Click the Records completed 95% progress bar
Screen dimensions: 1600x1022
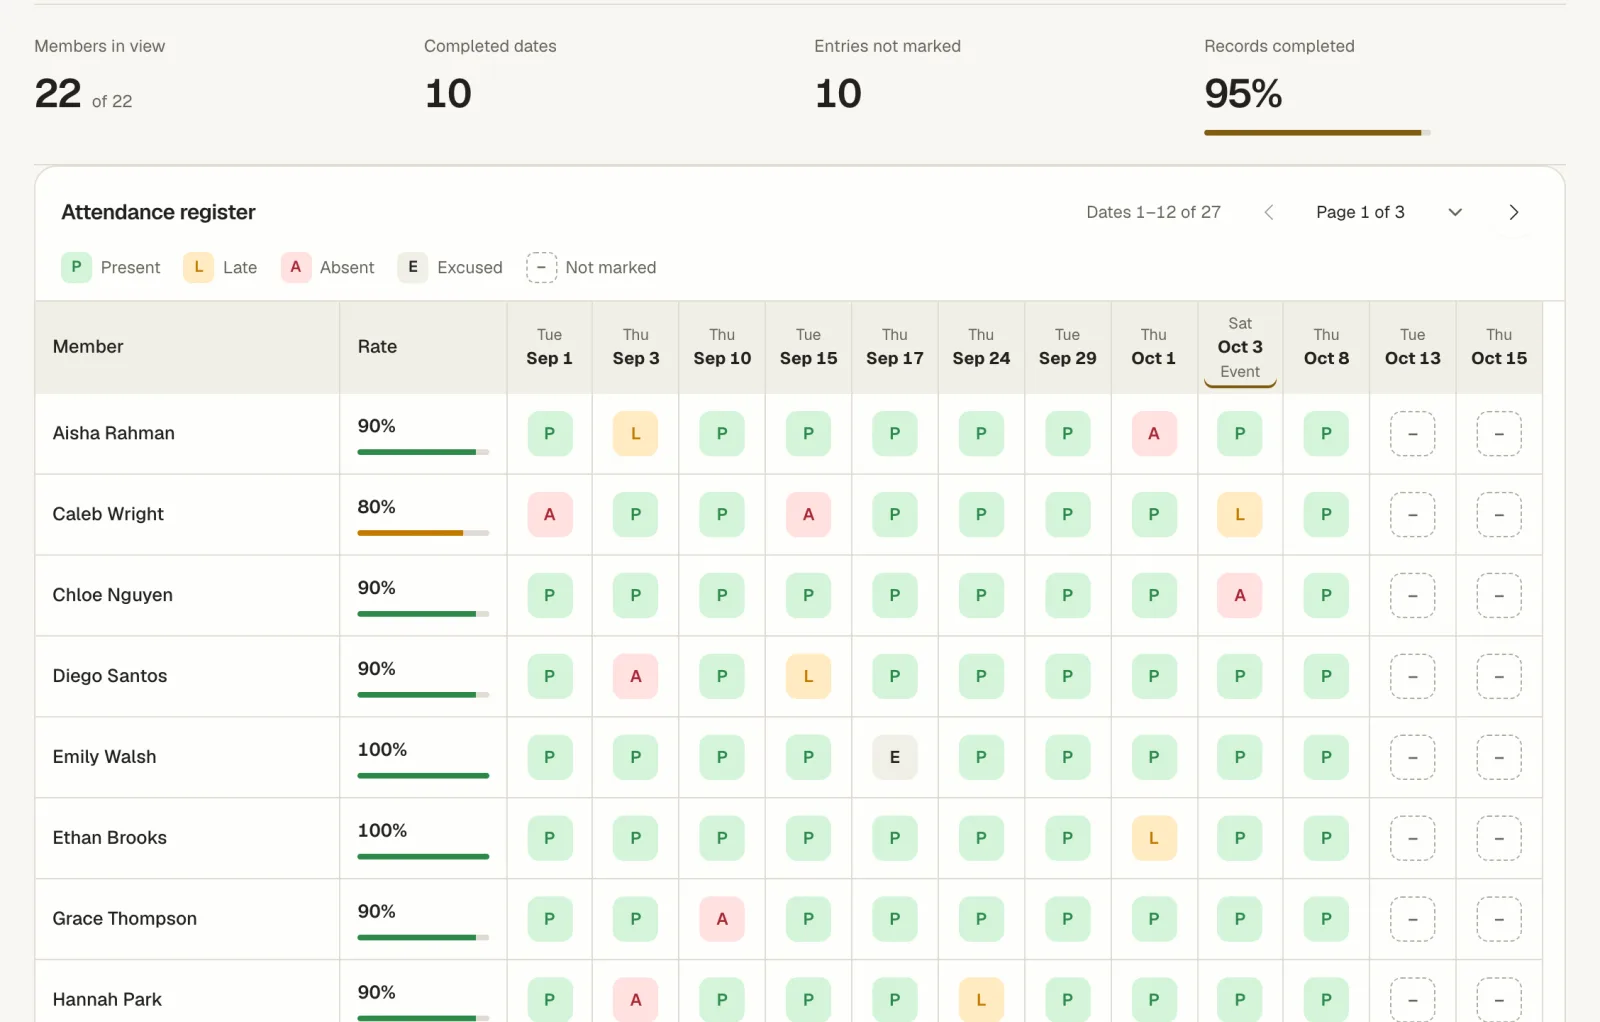[1317, 132]
